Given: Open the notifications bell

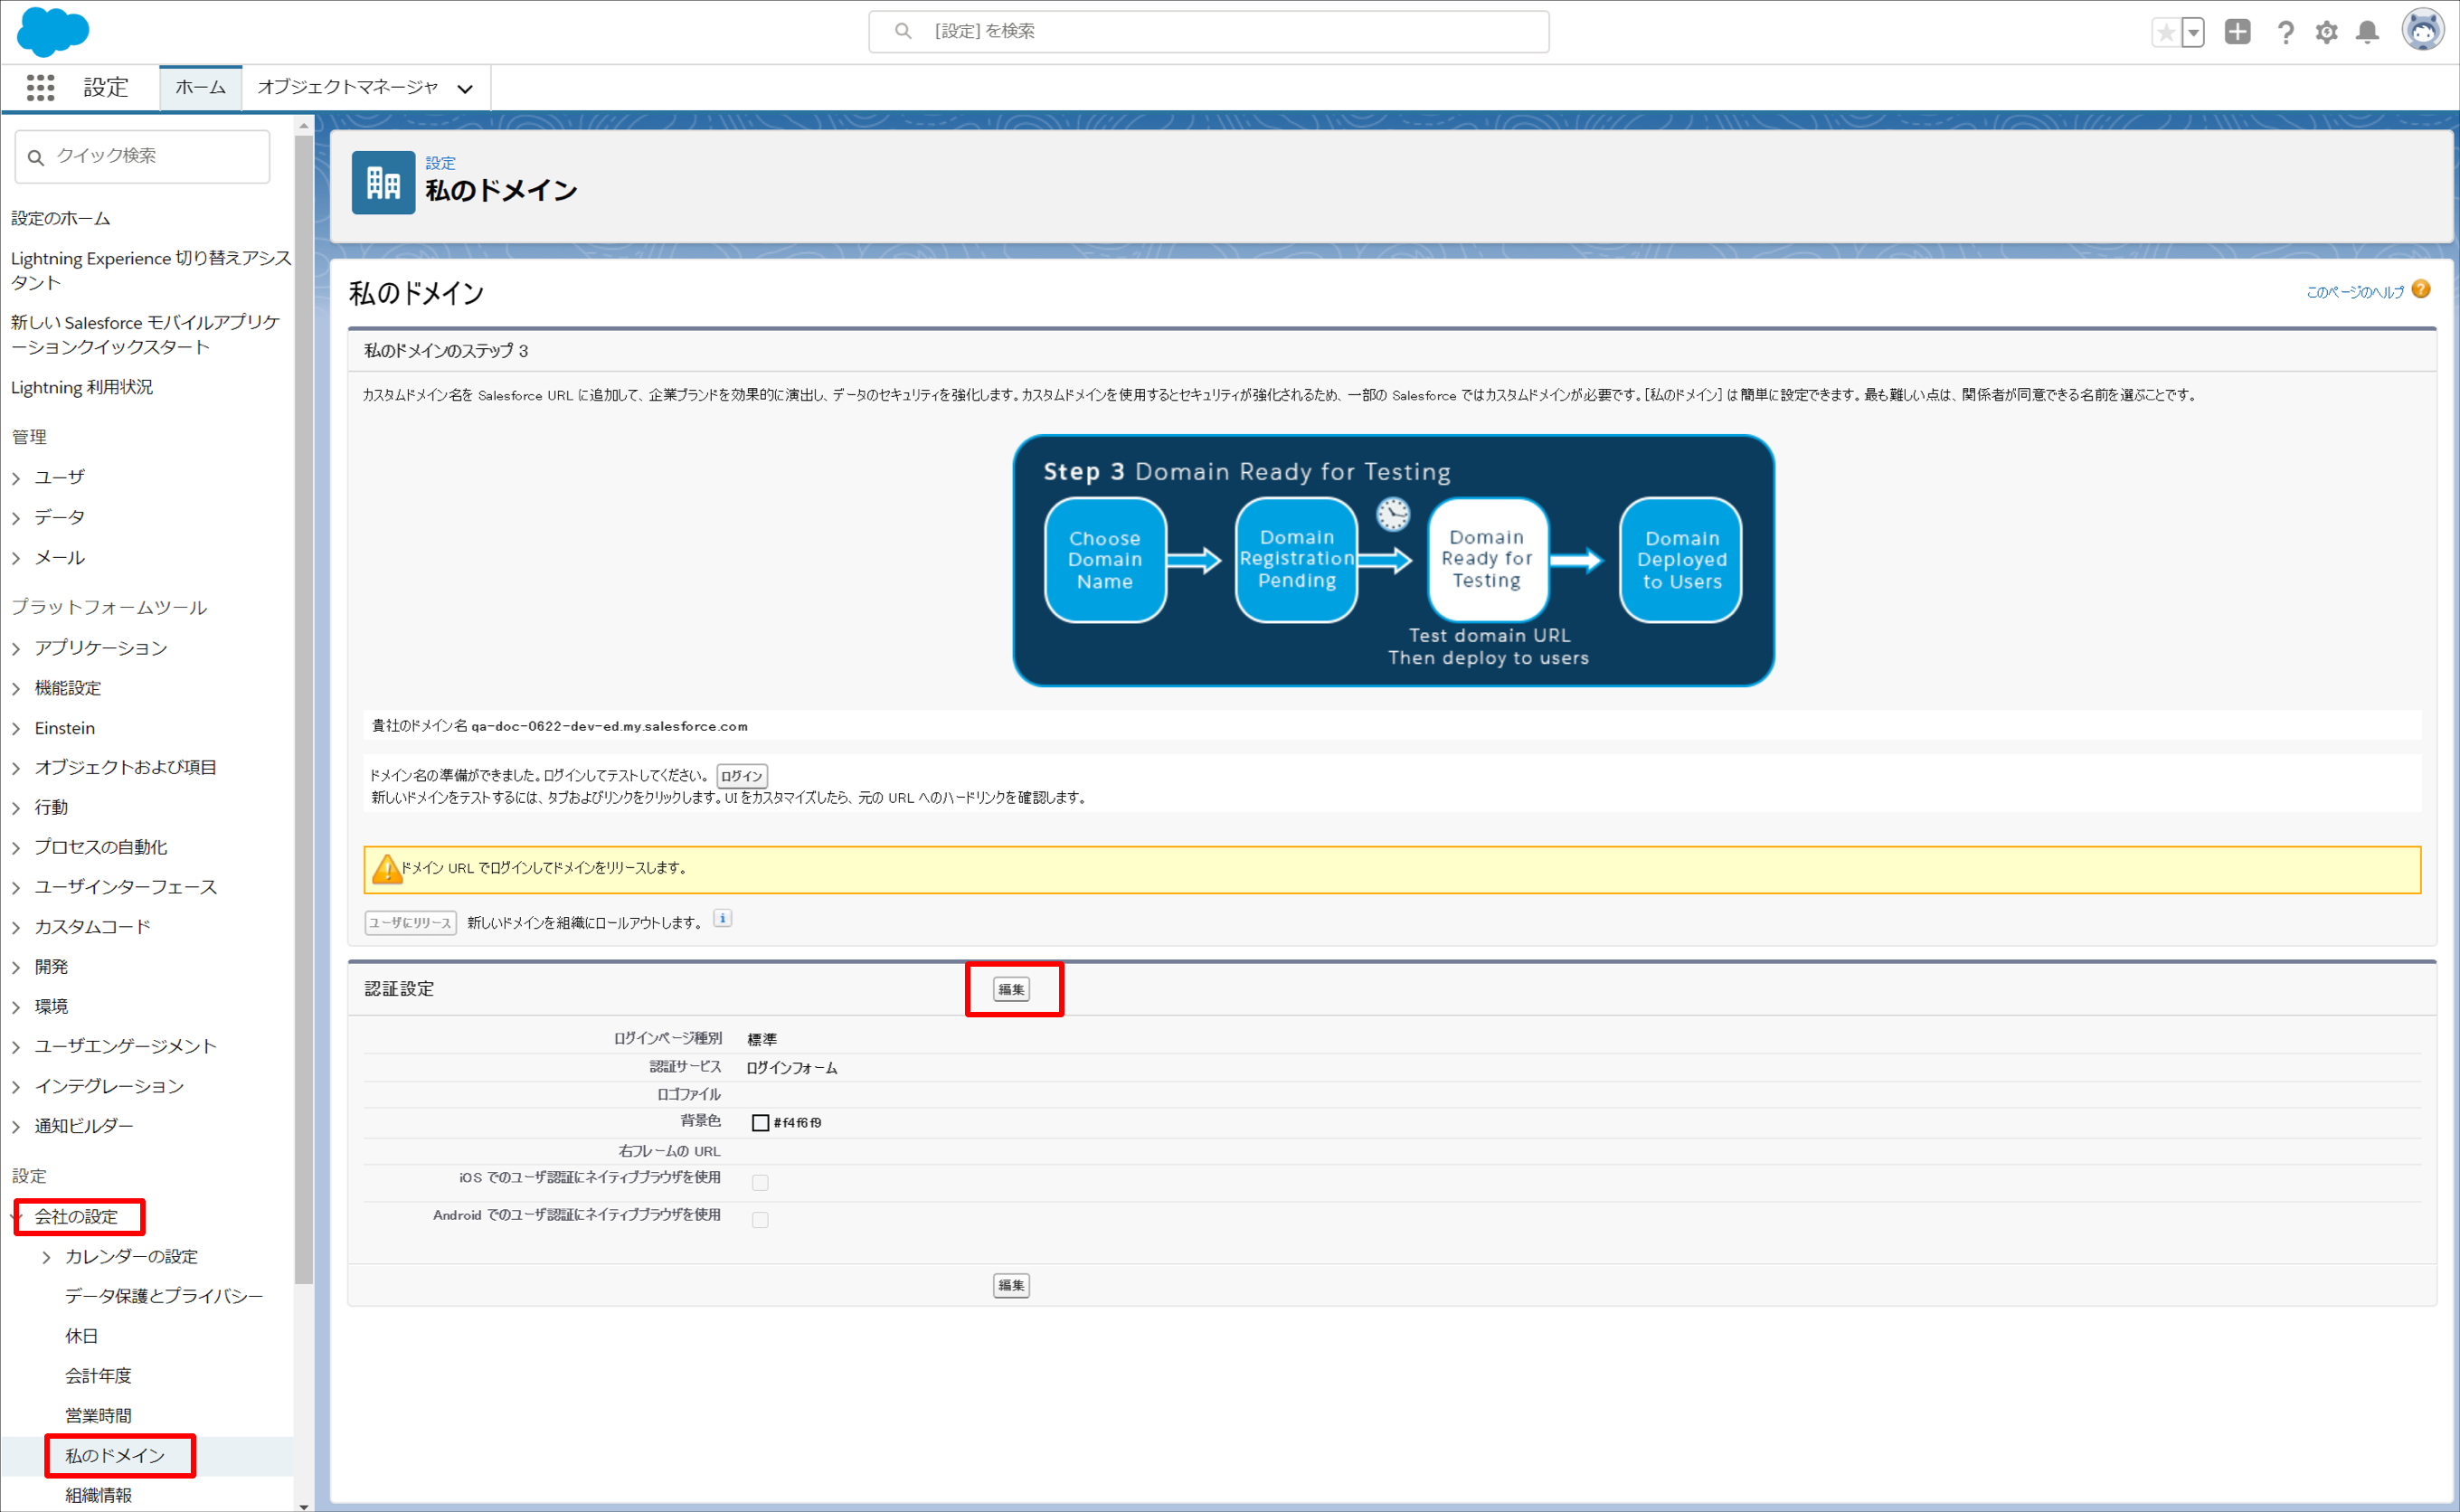Looking at the screenshot, I should [2367, 32].
